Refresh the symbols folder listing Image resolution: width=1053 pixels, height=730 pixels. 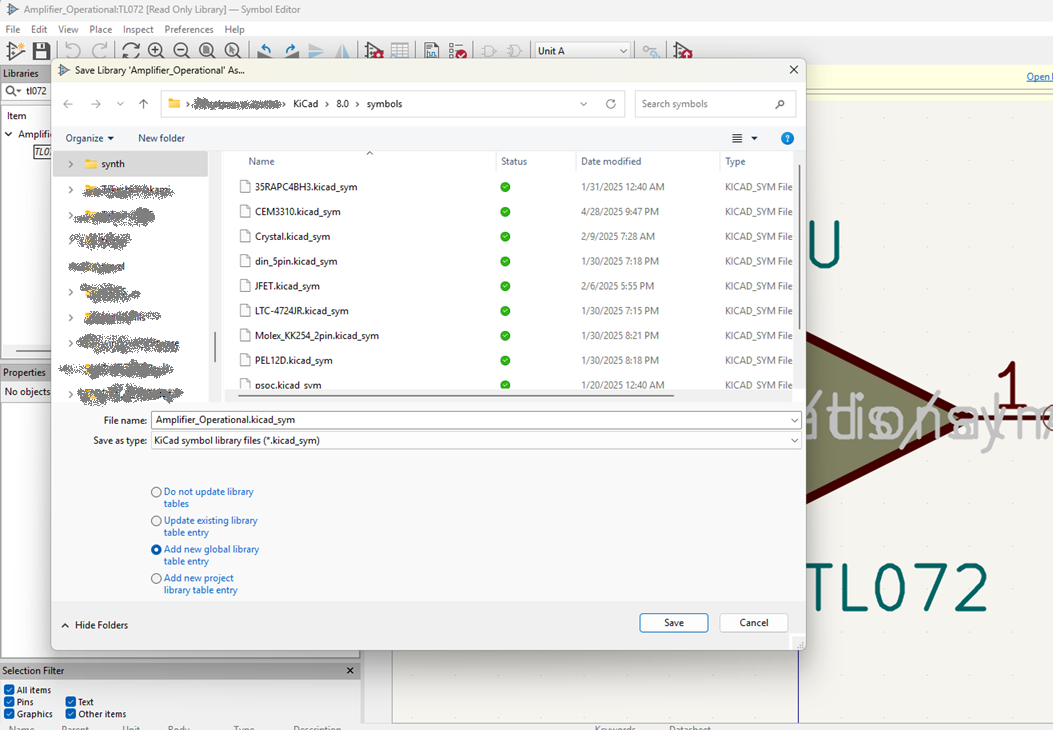point(610,104)
